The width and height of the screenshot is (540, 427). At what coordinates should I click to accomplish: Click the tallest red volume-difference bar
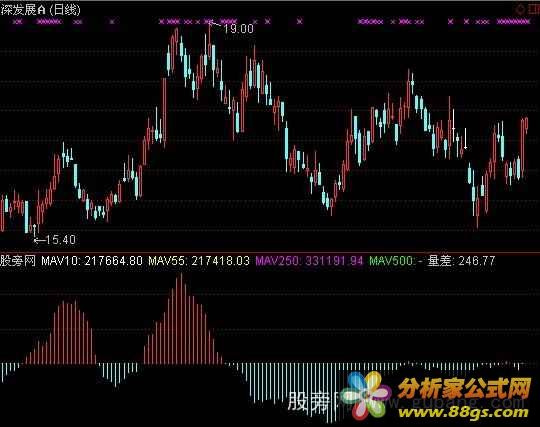coord(181,319)
